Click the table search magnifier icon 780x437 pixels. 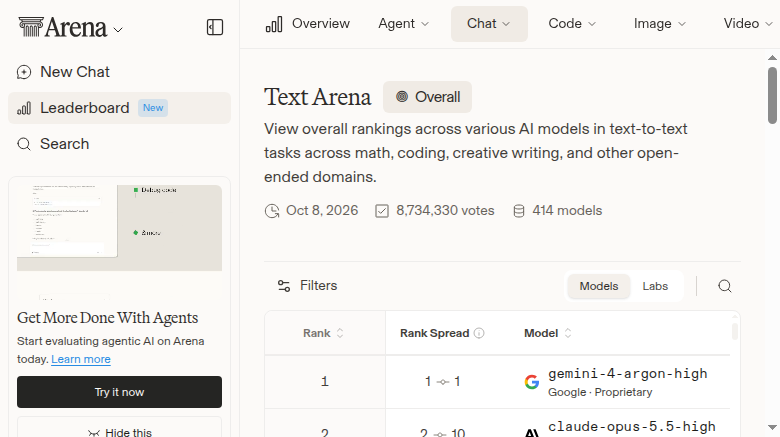(x=725, y=286)
